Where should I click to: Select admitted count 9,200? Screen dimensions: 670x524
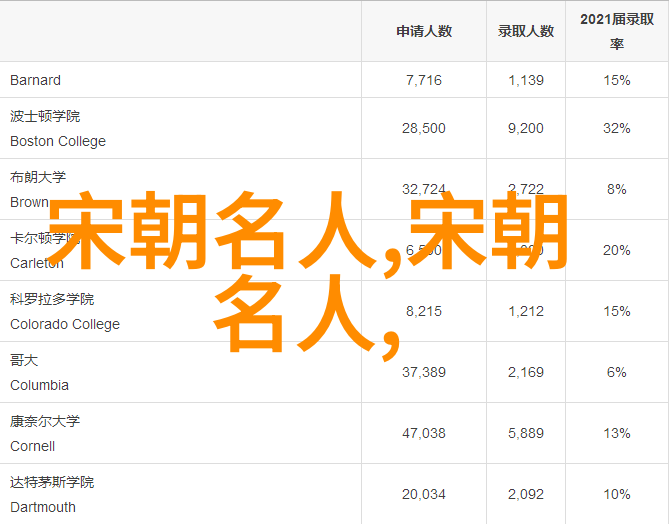pyautogui.click(x=526, y=128)
